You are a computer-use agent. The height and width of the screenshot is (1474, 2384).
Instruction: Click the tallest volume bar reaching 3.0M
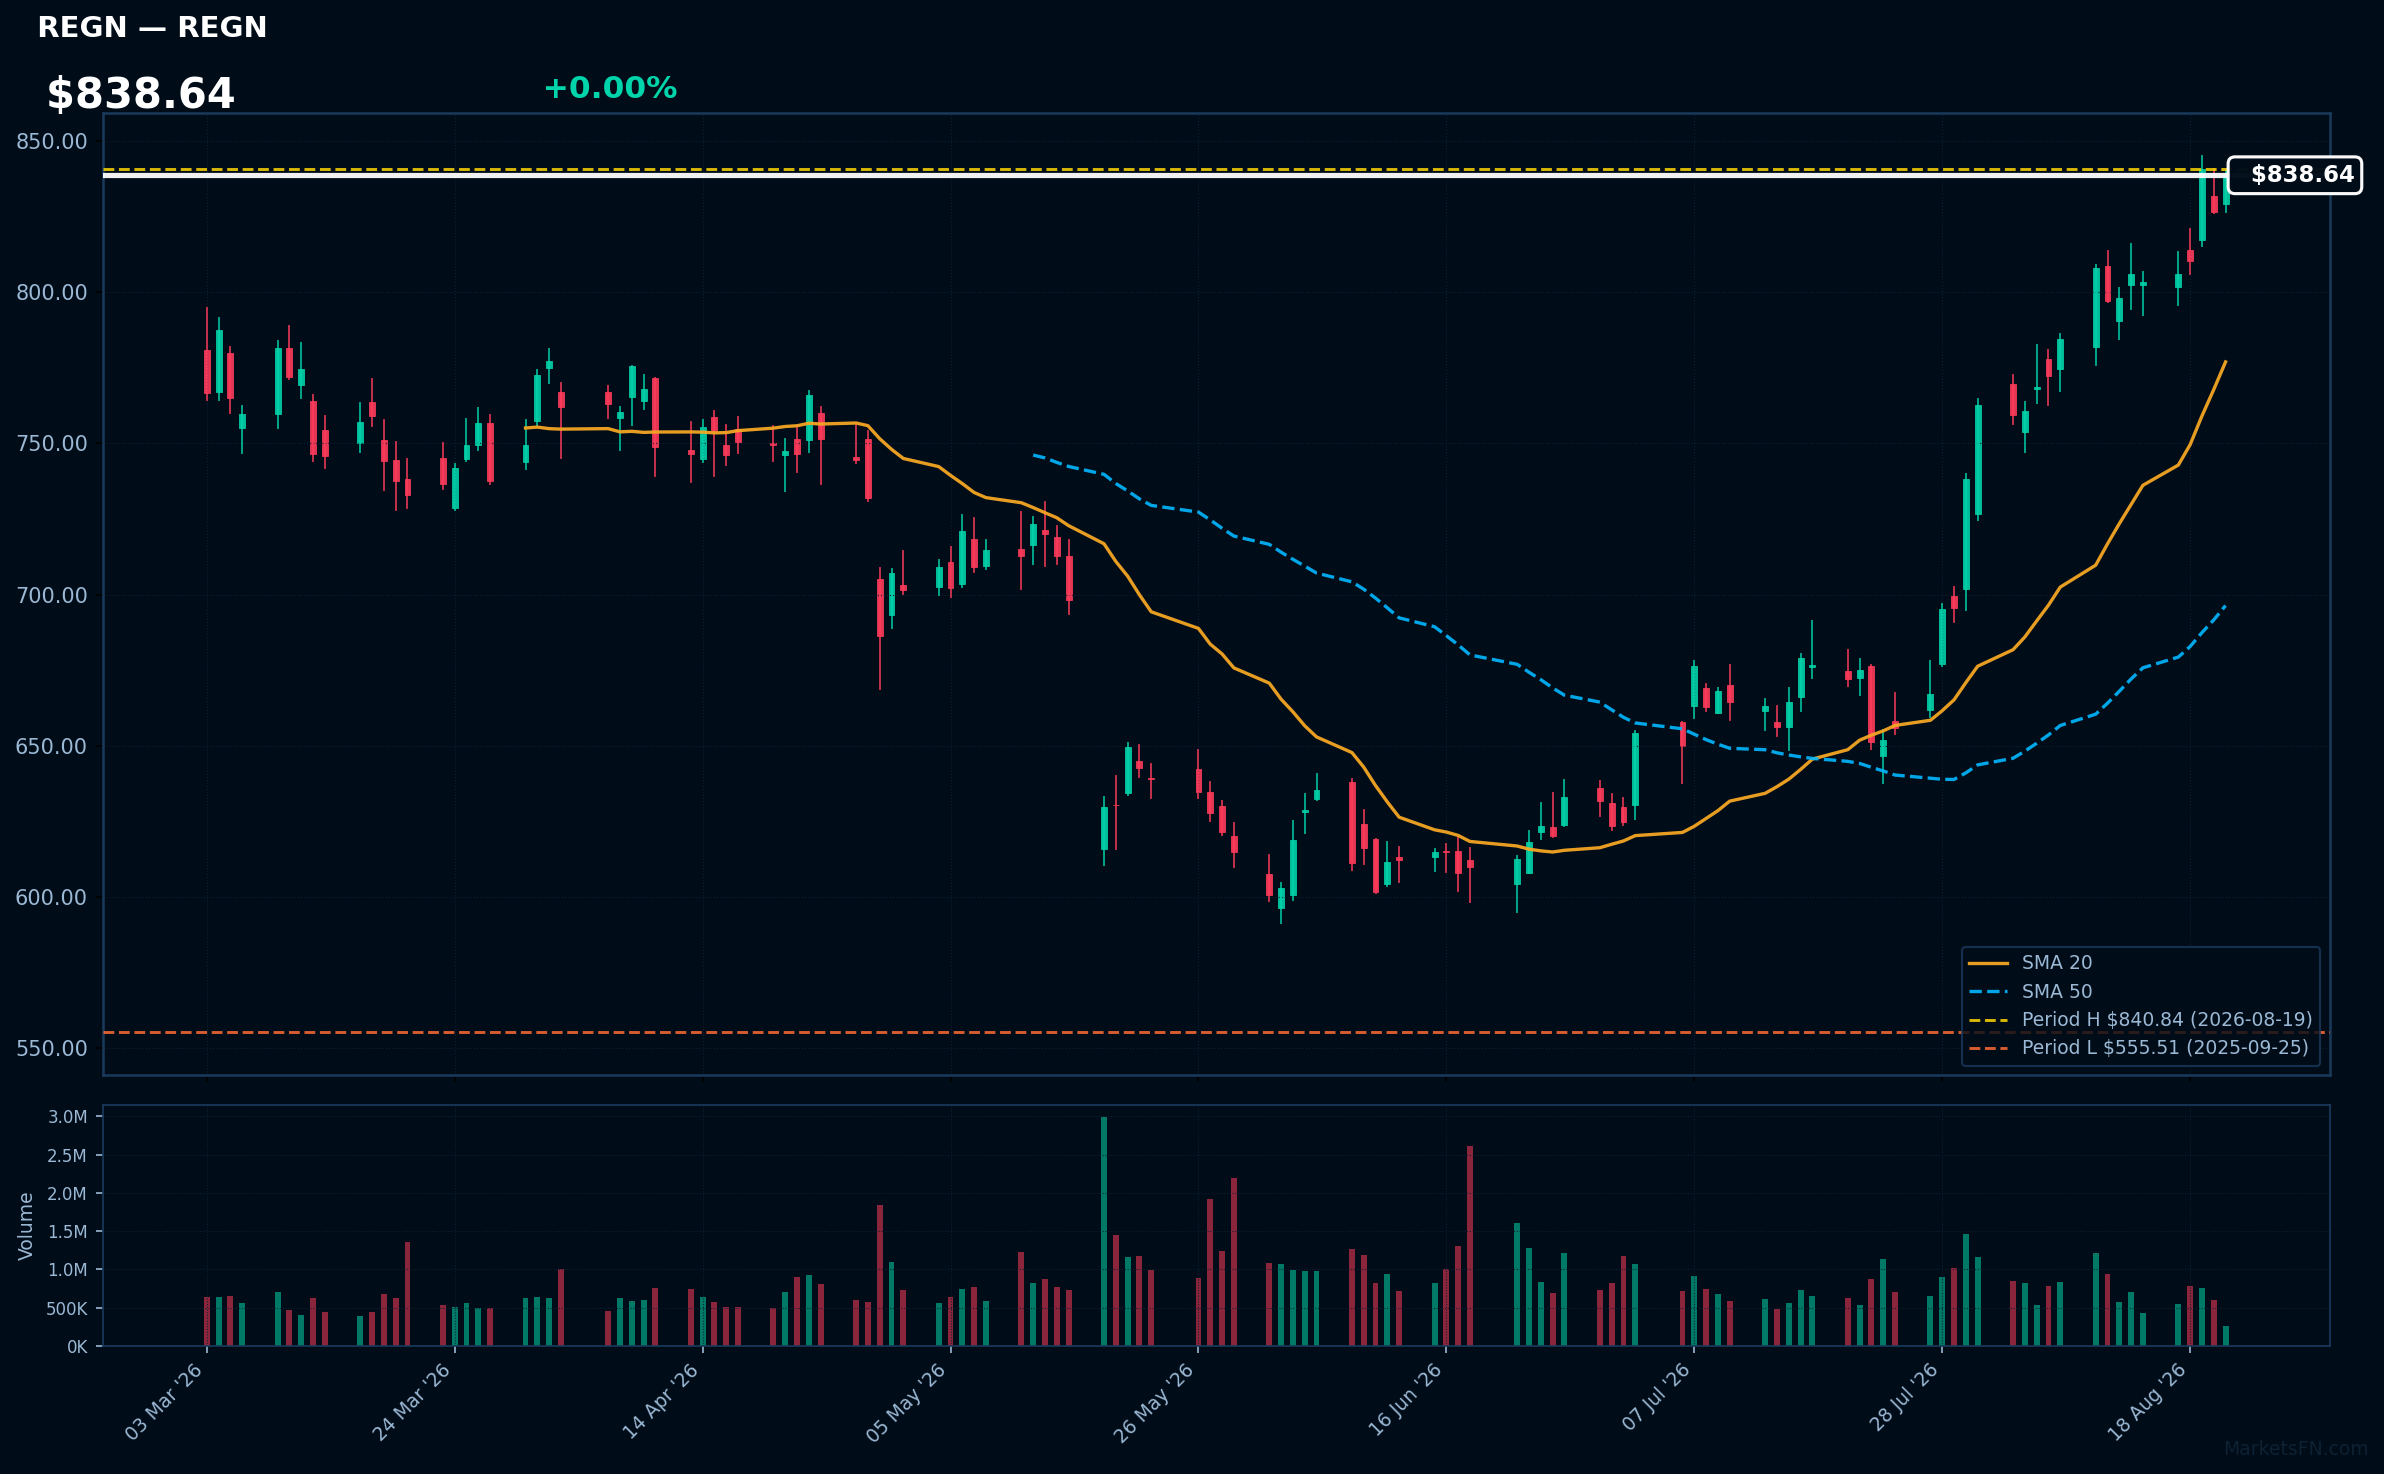(1104, 1232)
